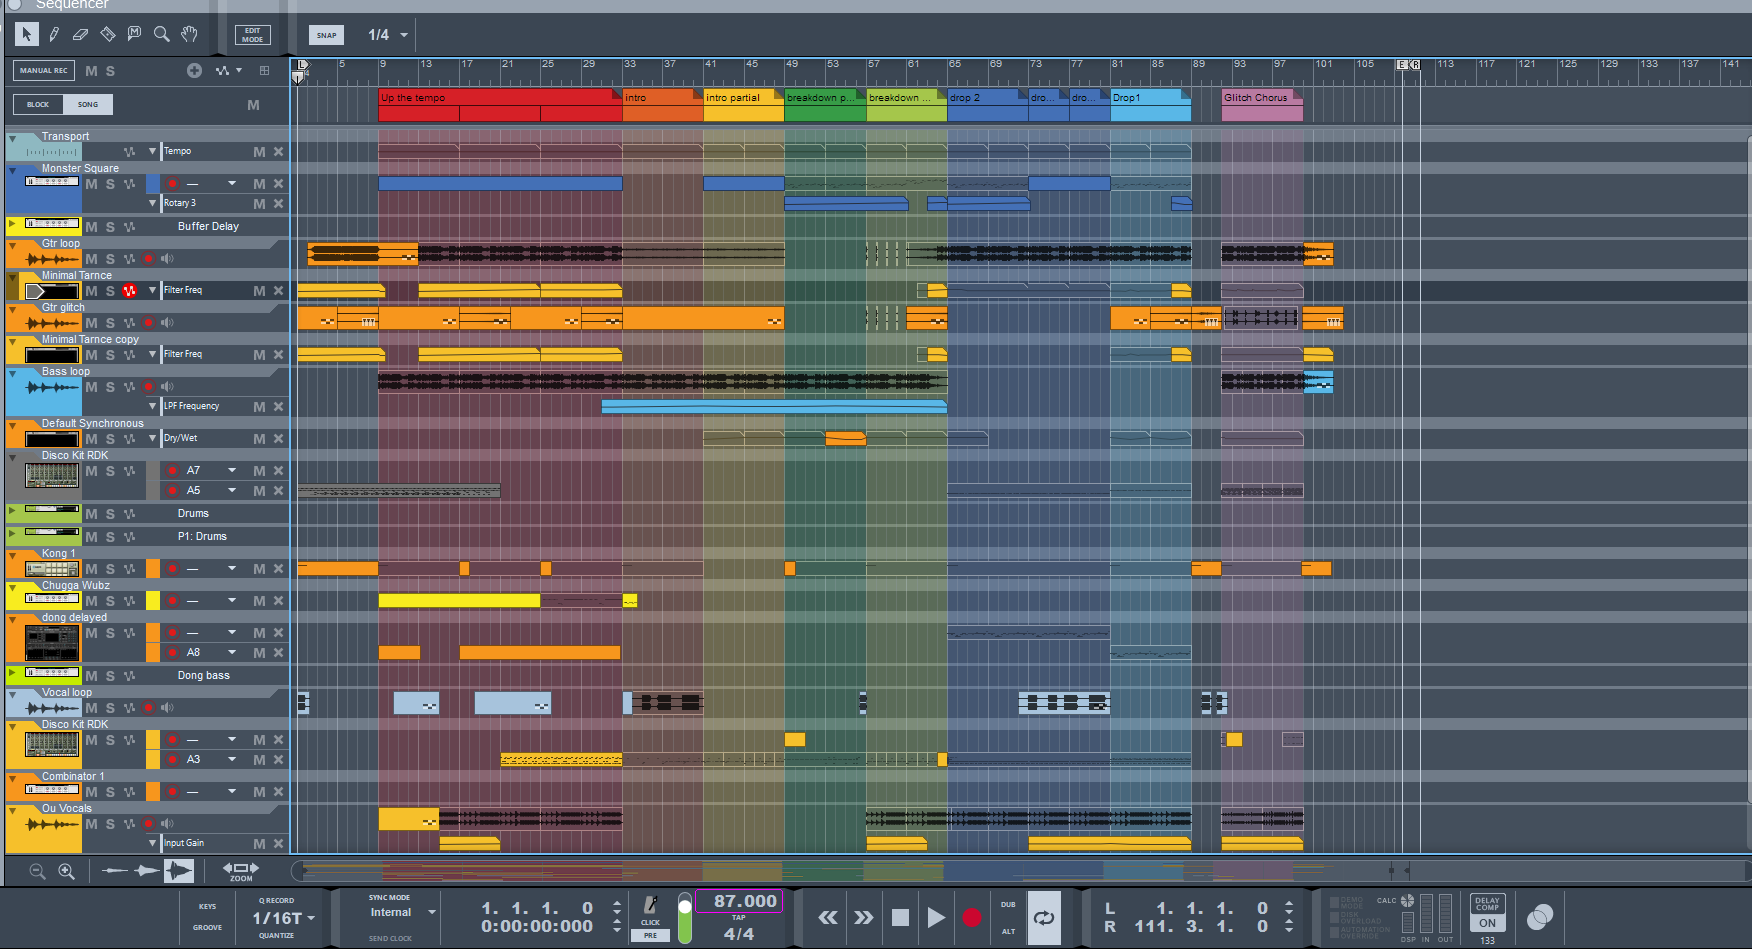
Task: Toggle metronome Pre count
Action: 650,935
